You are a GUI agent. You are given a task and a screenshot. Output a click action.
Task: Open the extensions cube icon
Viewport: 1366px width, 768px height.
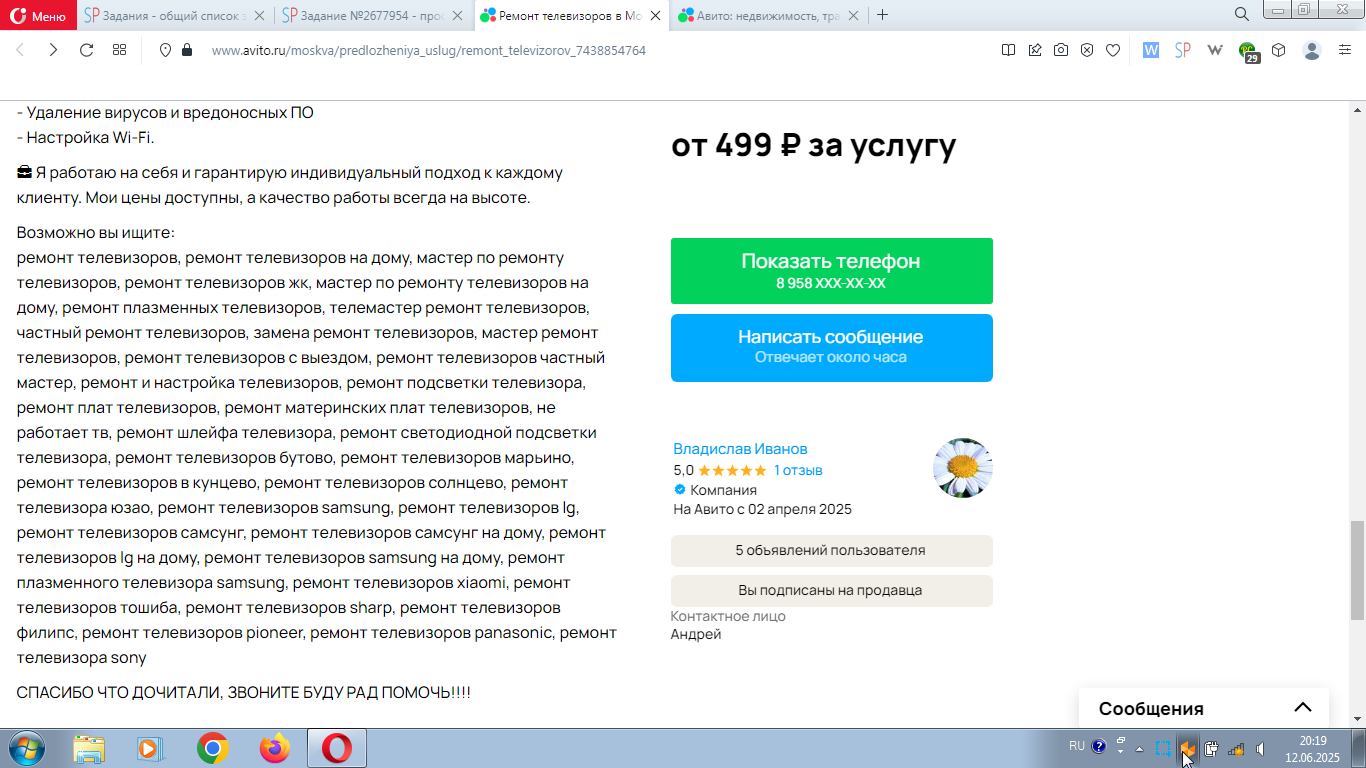(x=1279, y=50)
